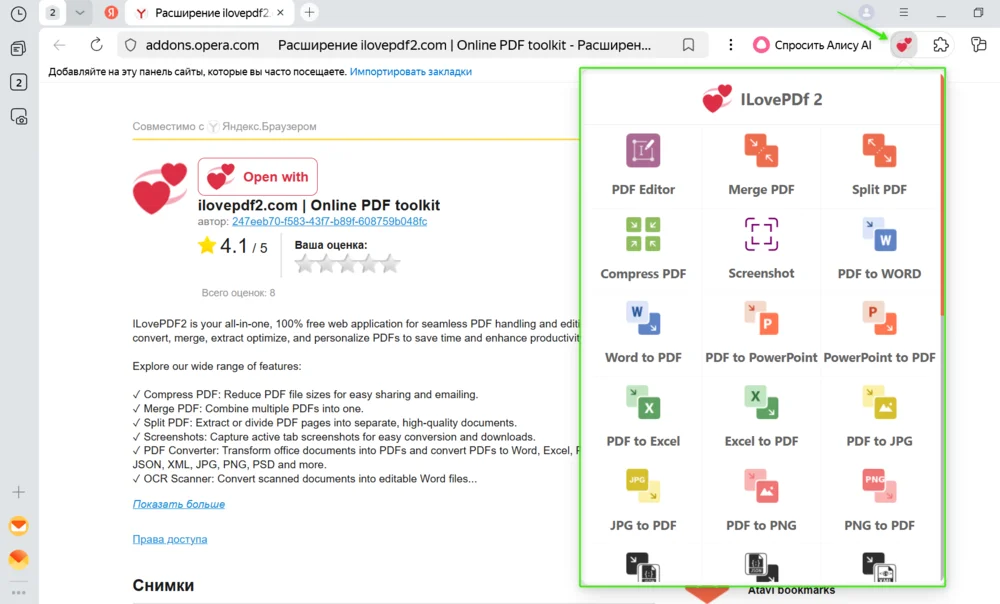
Task: Open the PNG to PDF converter
Action: [x=879, y=501]
